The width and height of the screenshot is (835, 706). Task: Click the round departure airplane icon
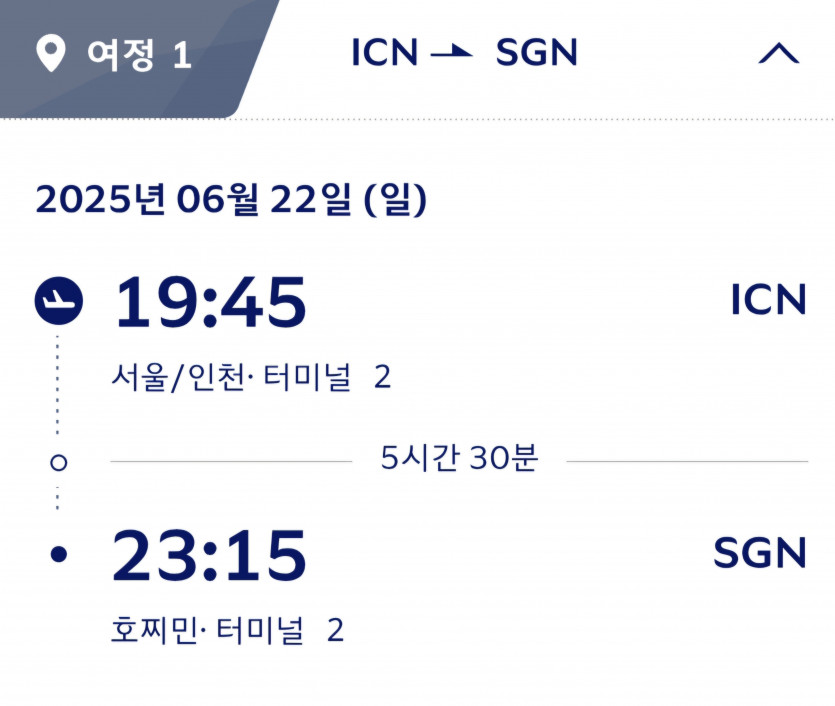click(x=58, y=300)
